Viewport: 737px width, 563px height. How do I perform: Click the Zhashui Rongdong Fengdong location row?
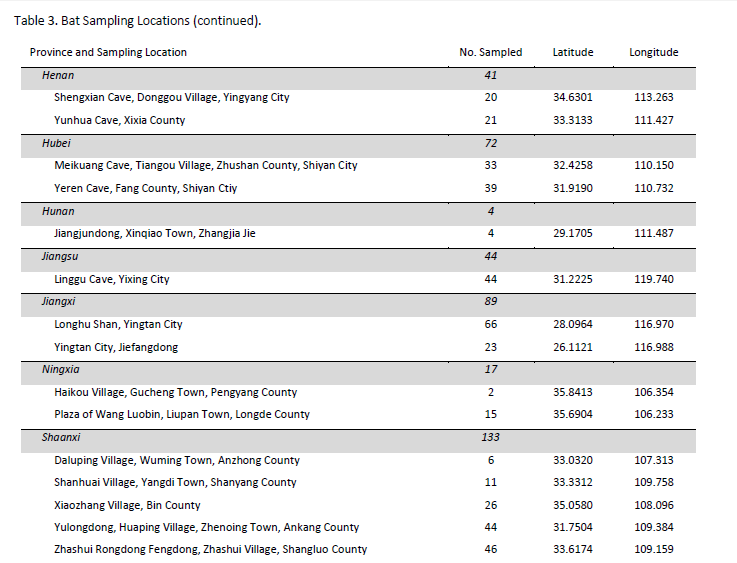click(210, 549)
